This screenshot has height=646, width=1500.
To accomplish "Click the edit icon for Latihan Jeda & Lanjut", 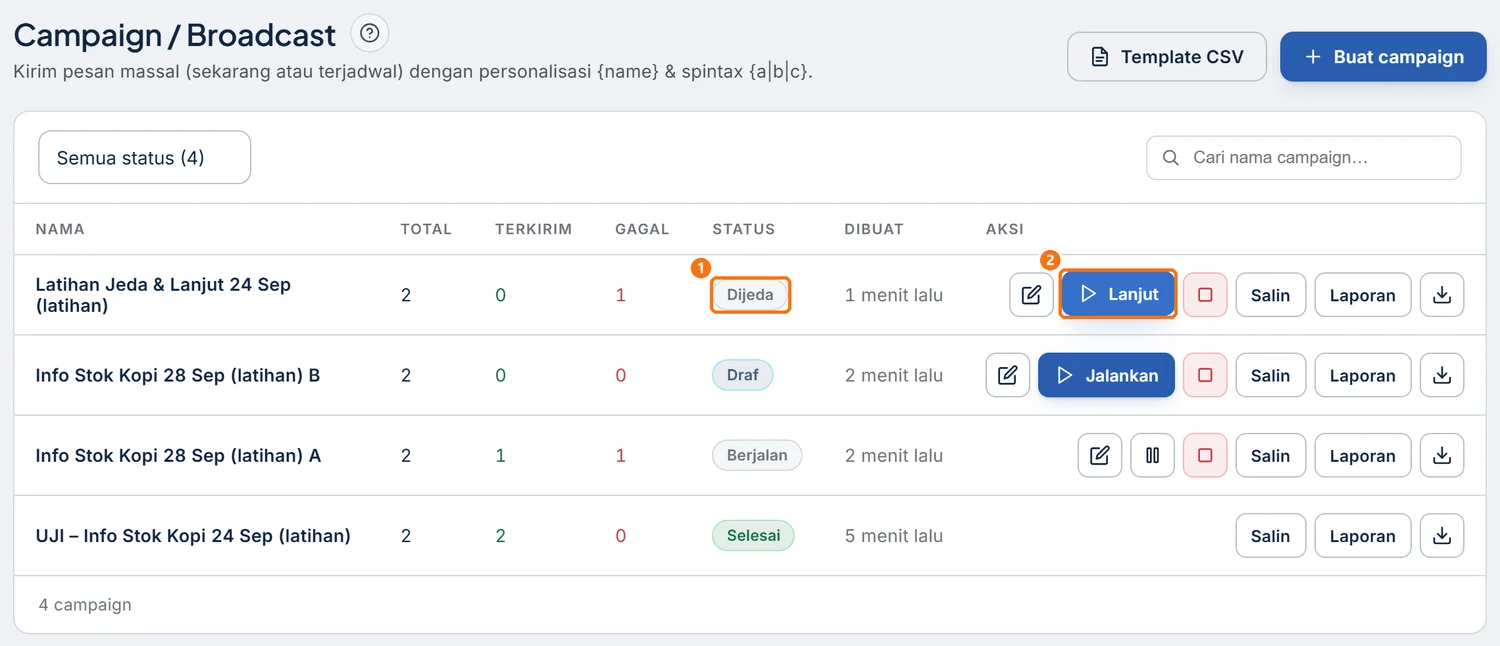I will pos(1031,295).
